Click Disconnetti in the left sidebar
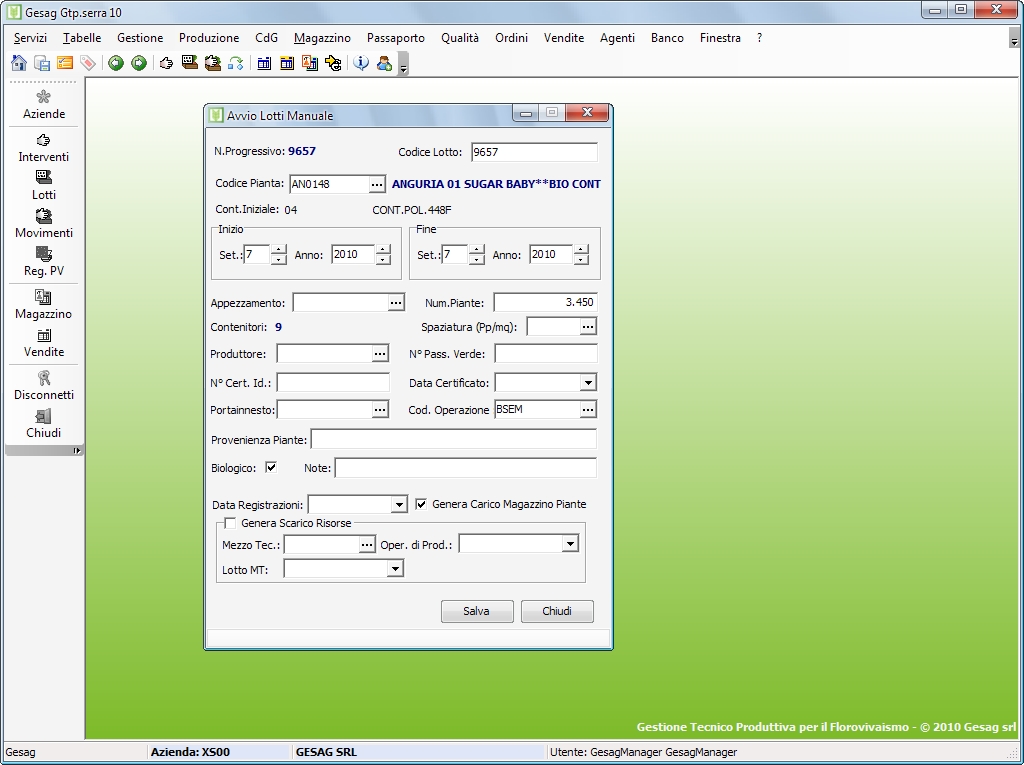This screenshot has height=765, width=1024. (x=44, y=385)
